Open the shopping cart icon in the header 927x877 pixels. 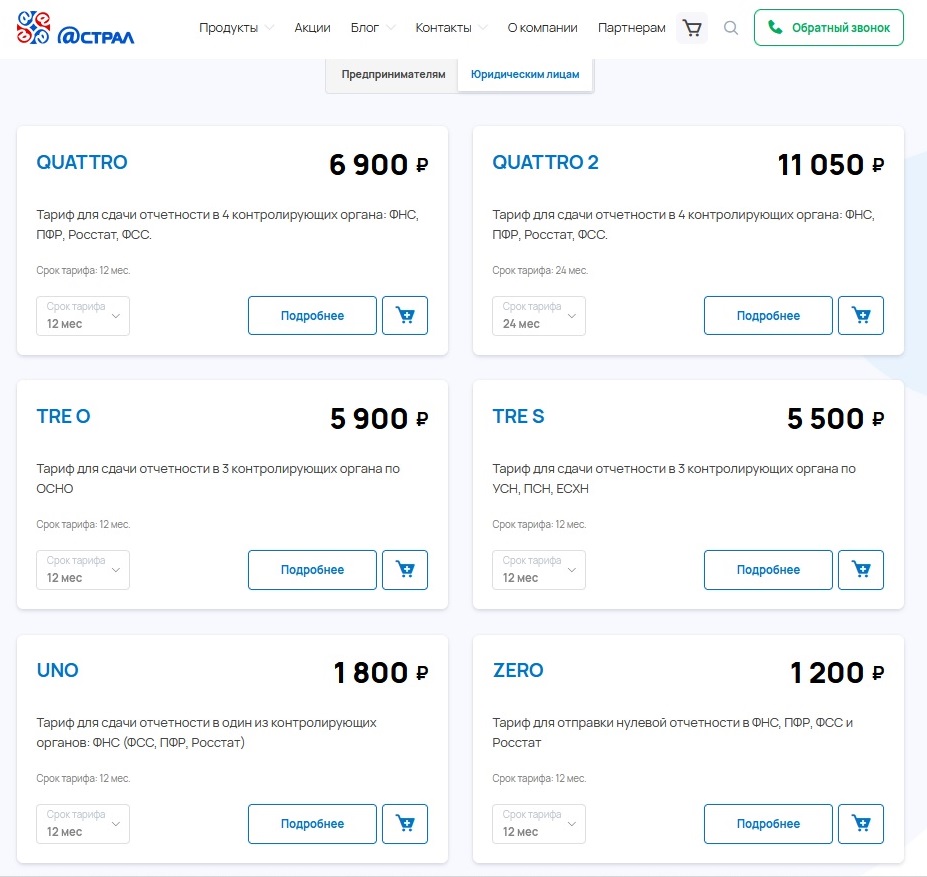pyautogui.click(x=691, y=27)
